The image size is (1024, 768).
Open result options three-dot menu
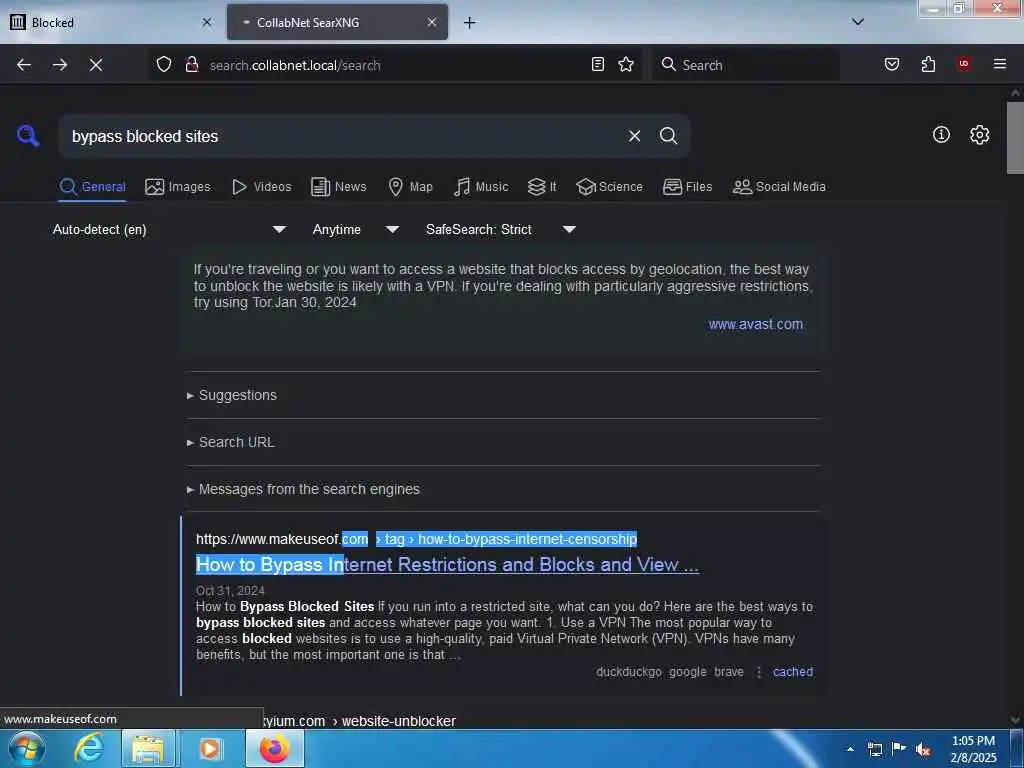(x=759, y=671)
